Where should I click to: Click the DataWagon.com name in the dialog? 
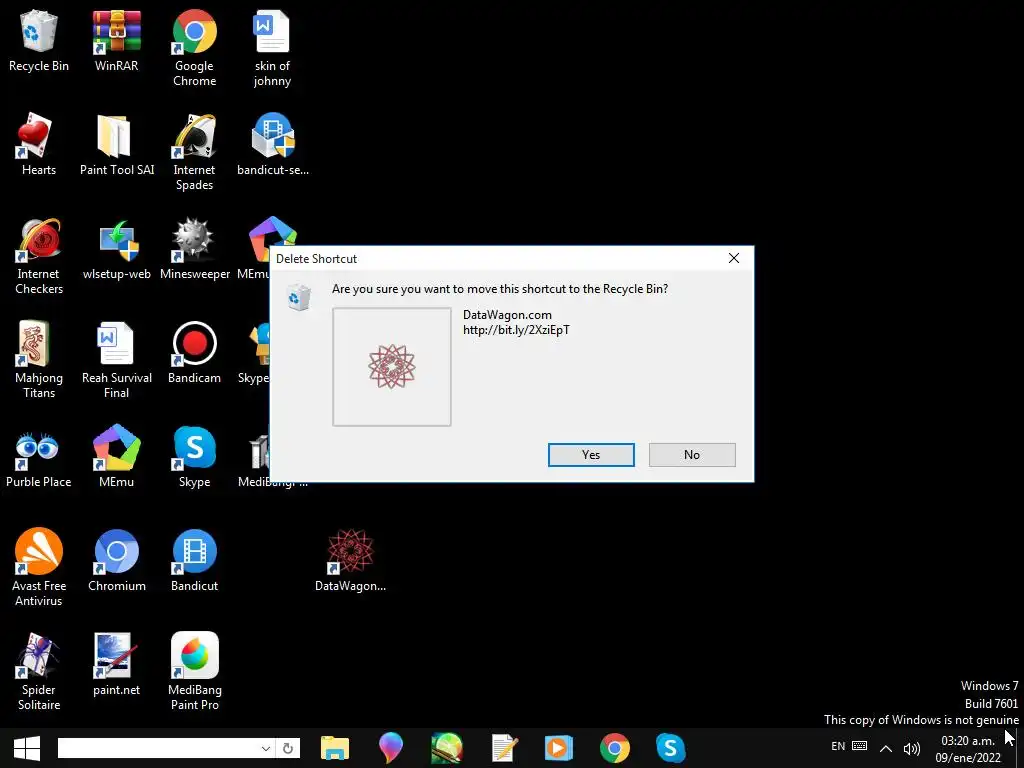point(507,315)
